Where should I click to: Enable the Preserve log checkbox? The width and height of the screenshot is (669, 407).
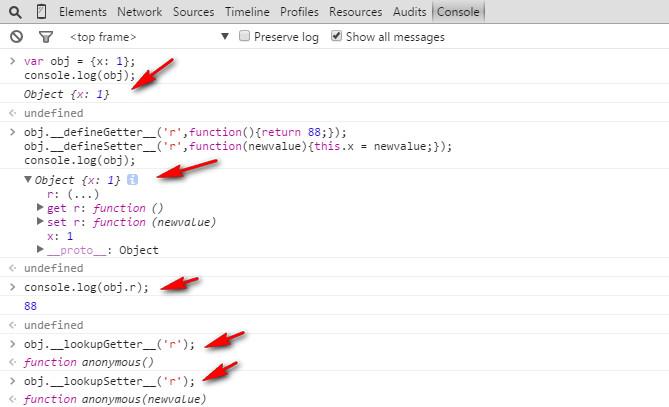244,36
